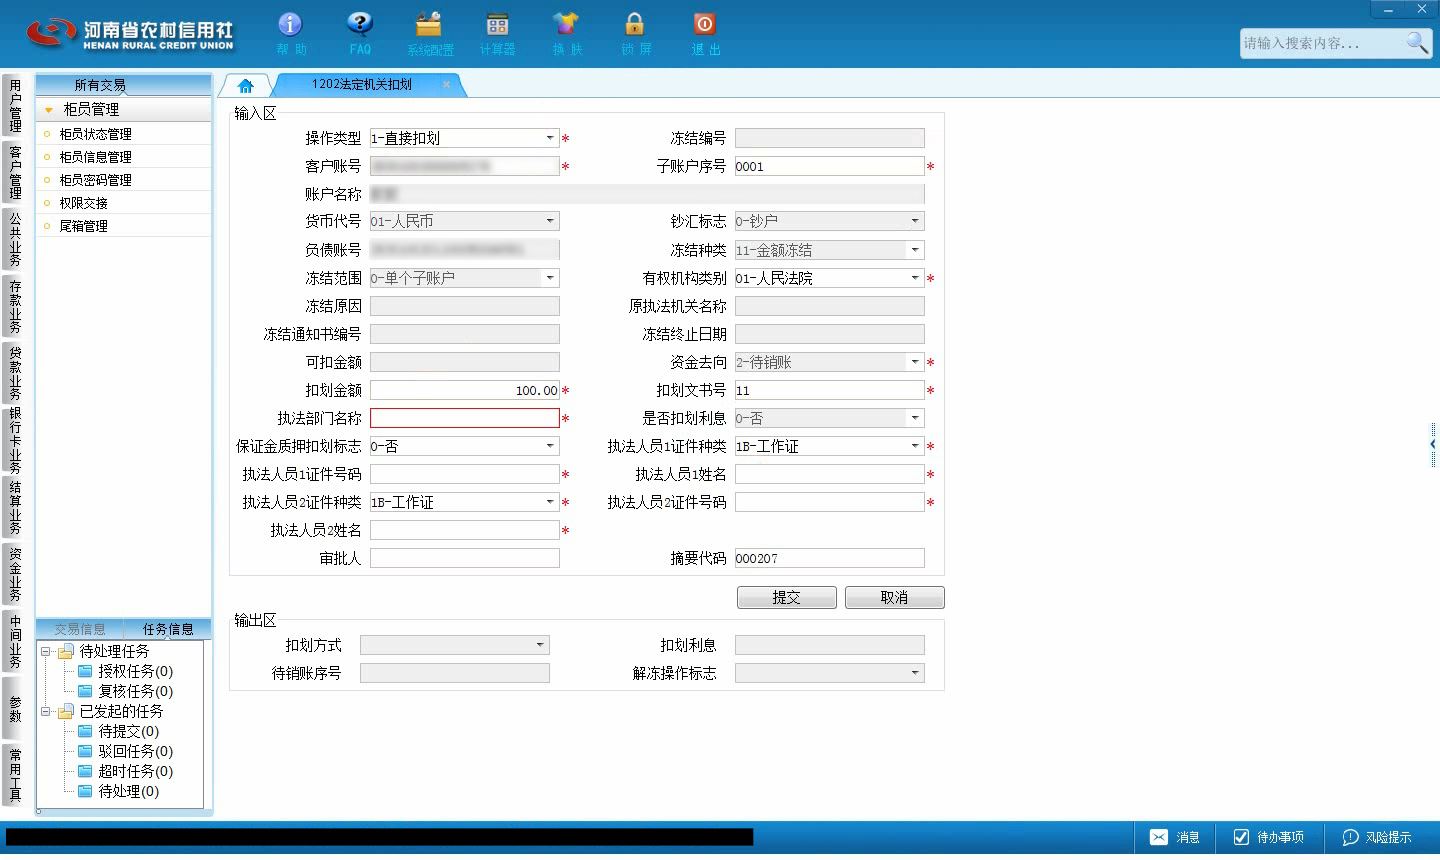Open the 解冻操作标志 dropdown
The image size is (1440, 860).
915,673
